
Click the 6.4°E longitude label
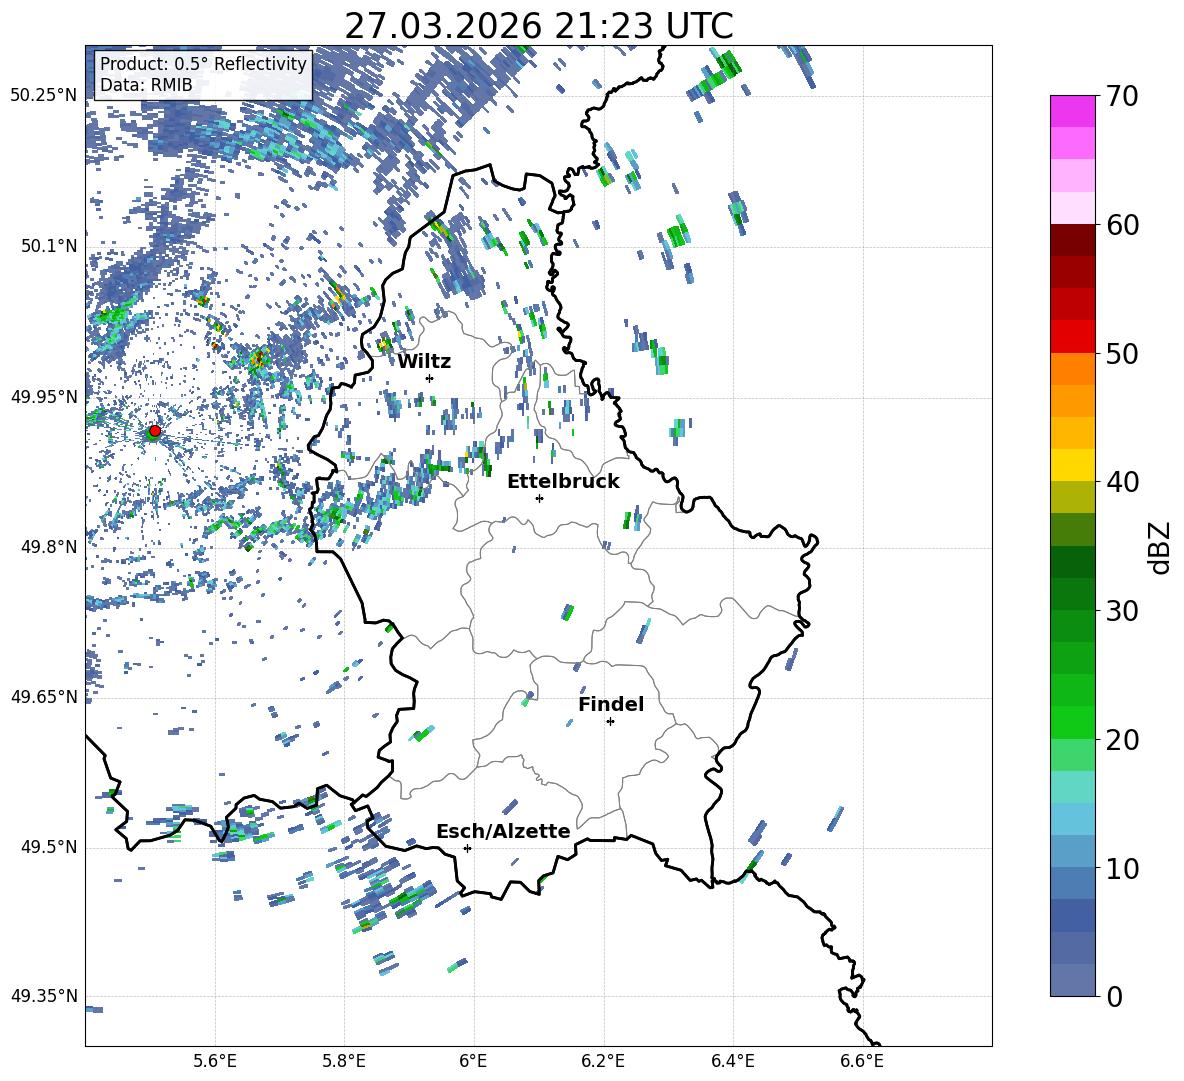pos(732,1061)
